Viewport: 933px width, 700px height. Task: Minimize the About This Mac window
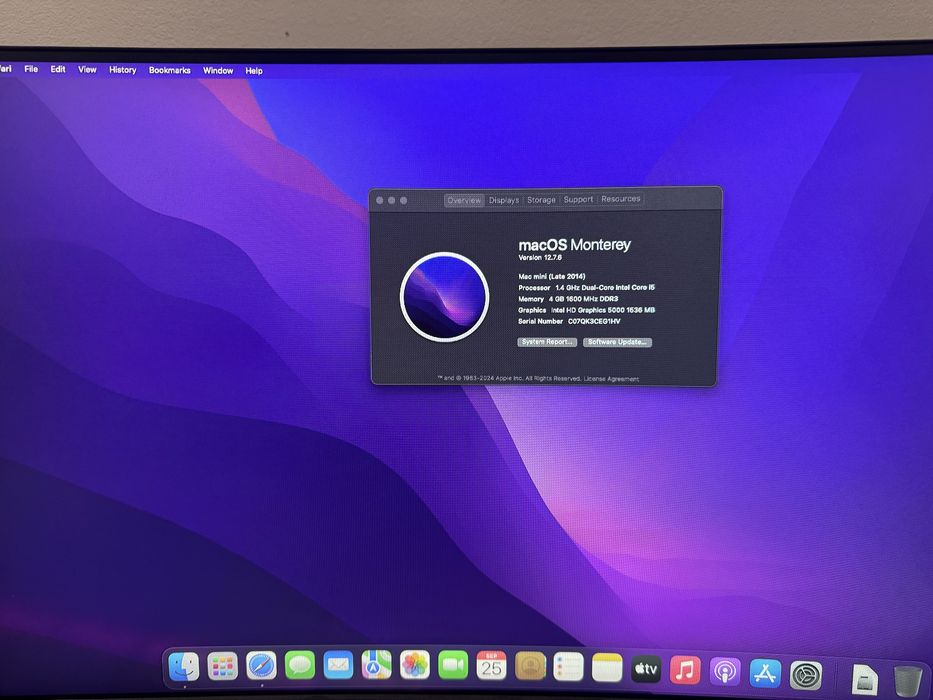[x=392, y=201]
